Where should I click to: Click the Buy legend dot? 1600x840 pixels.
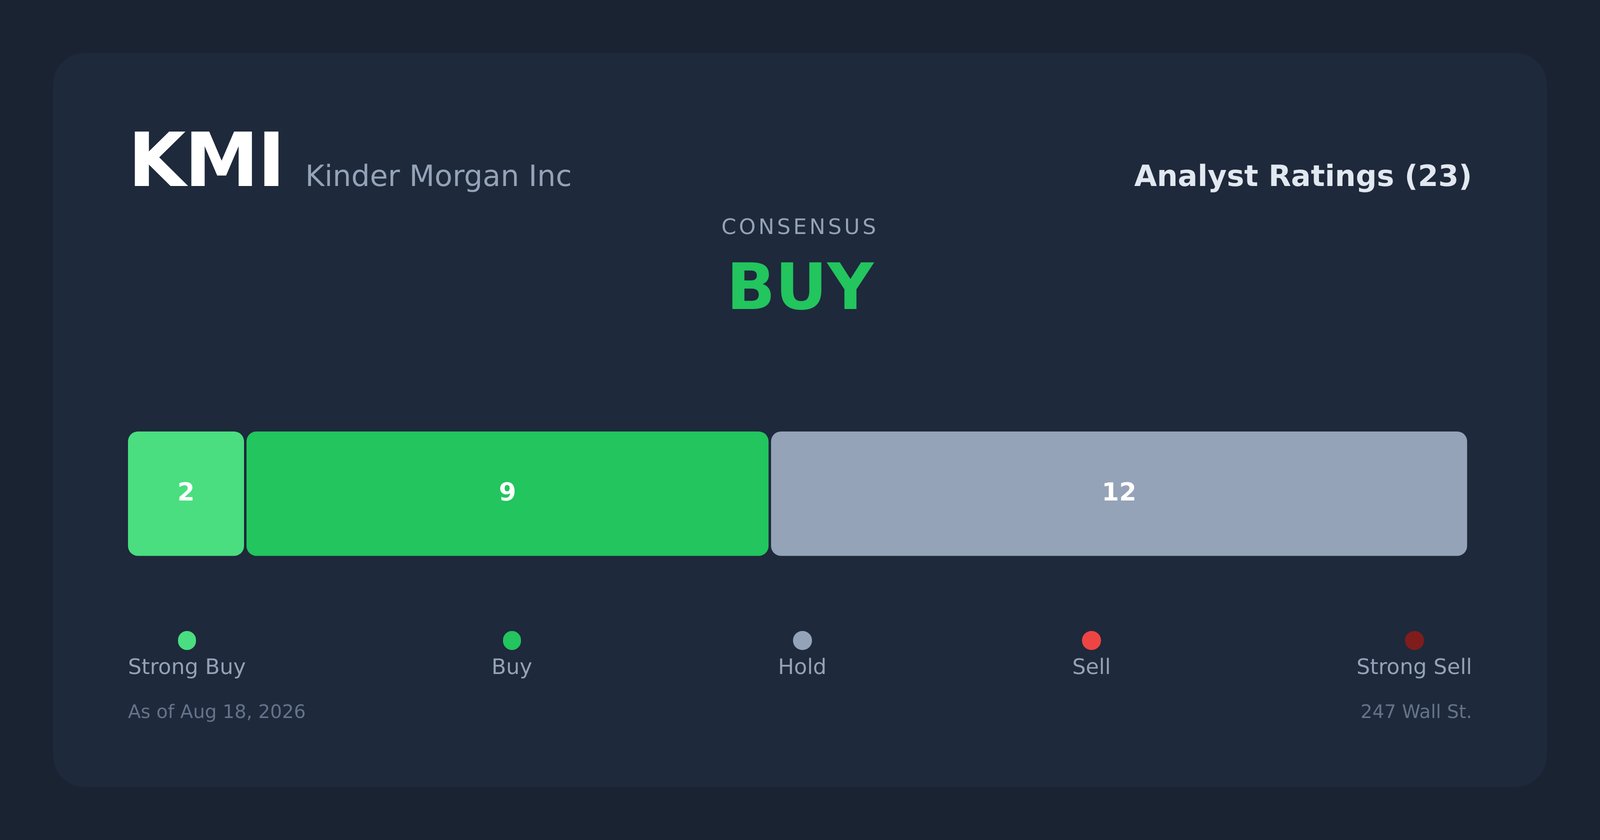(512, 640)
